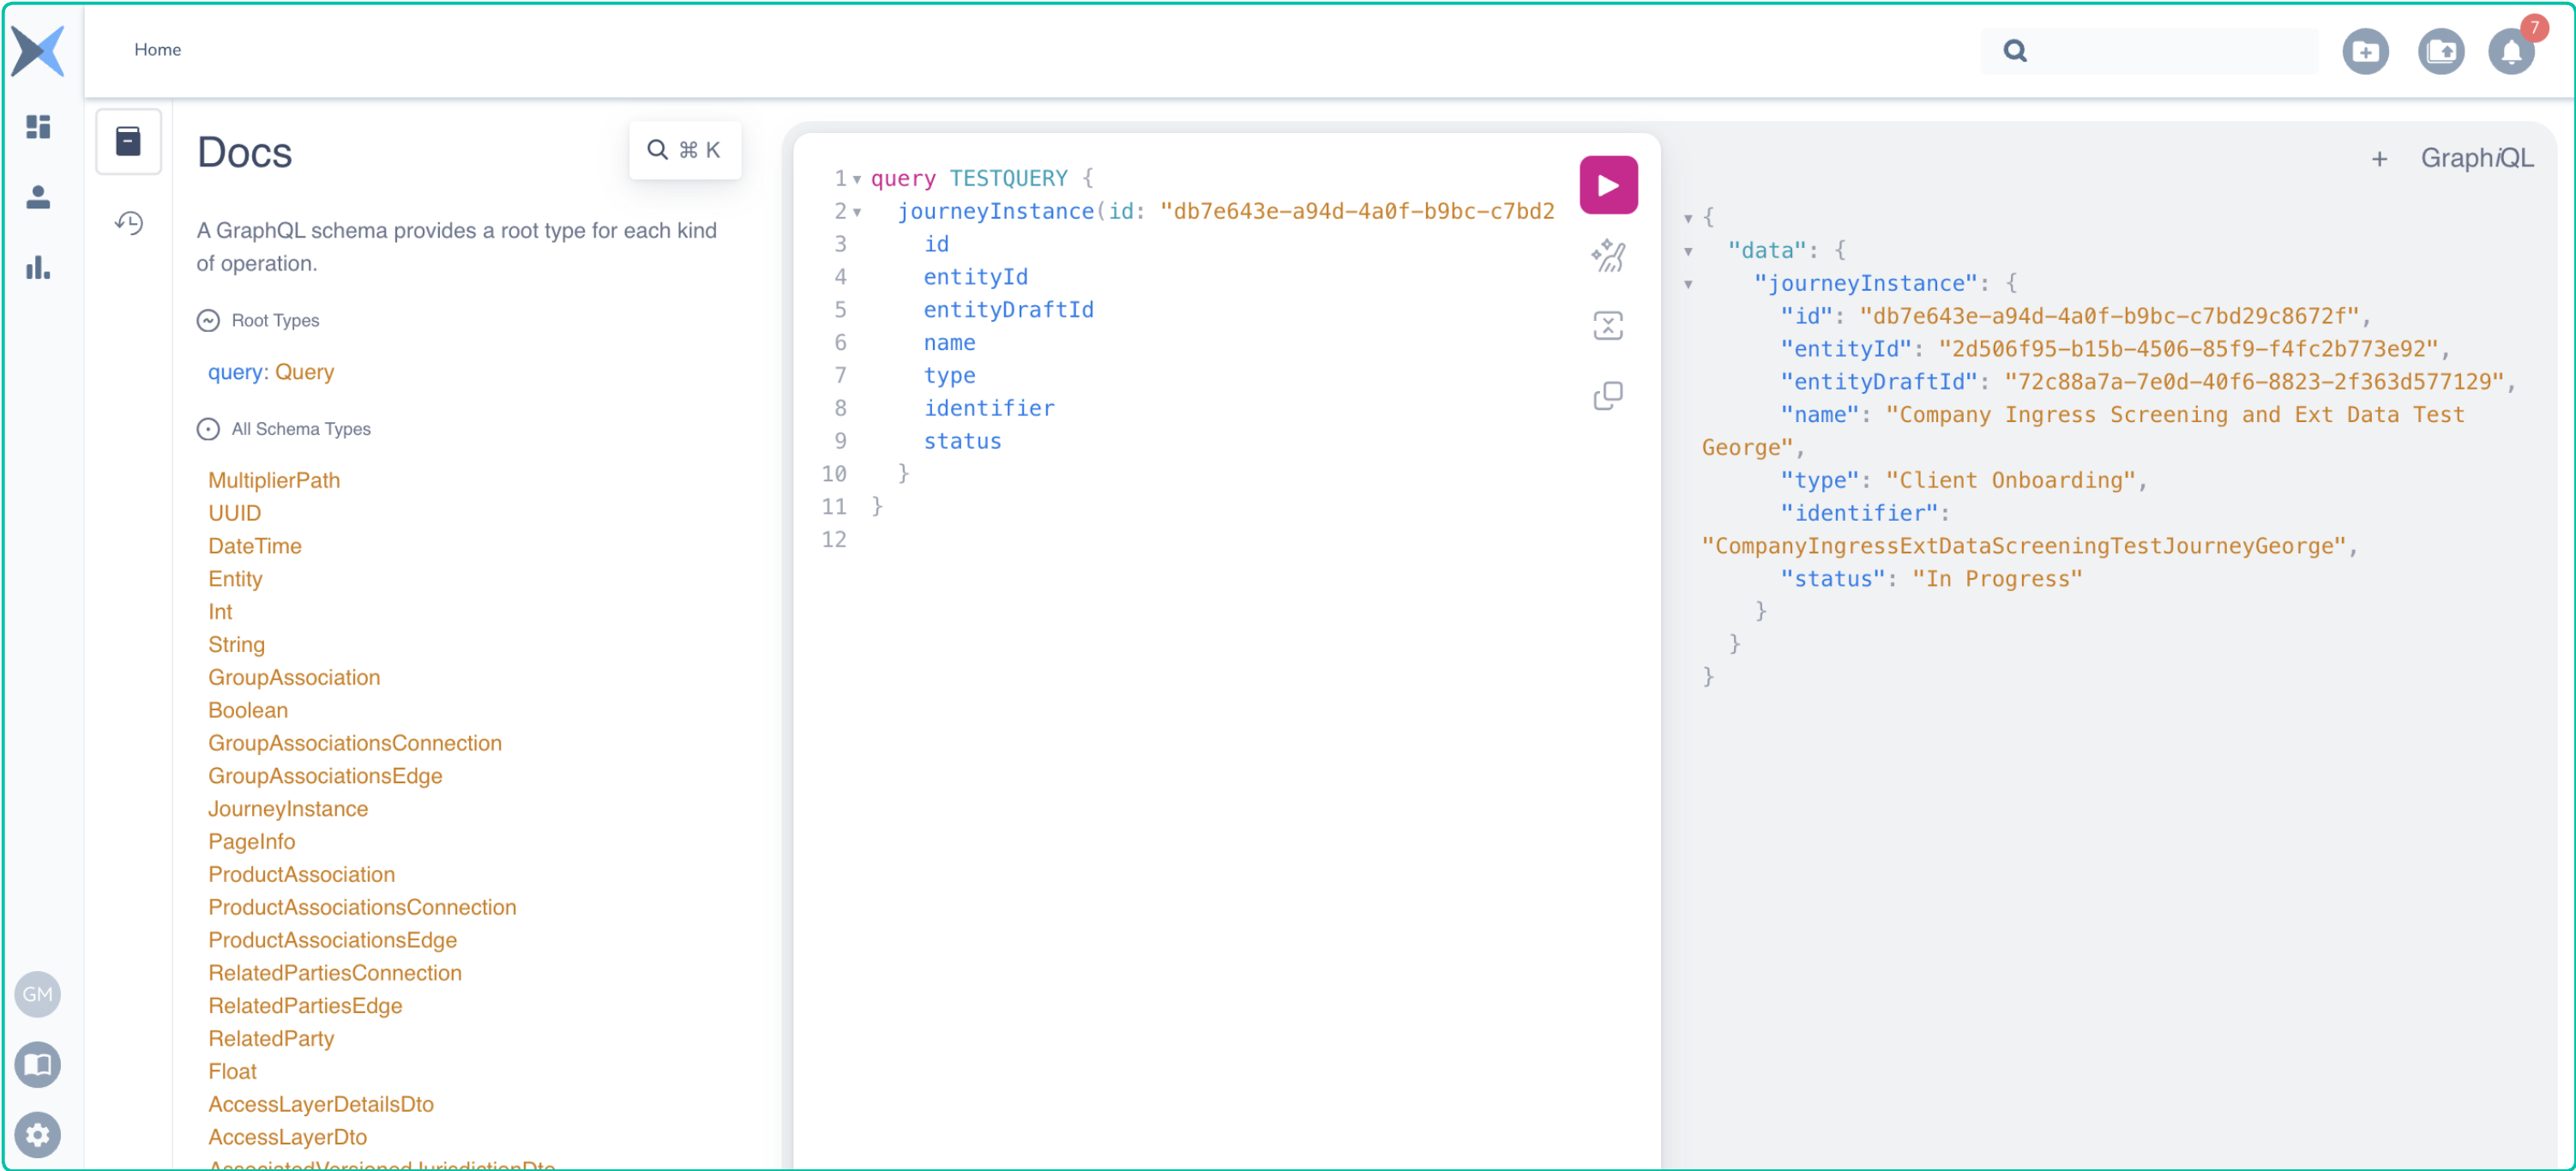2576x1171 pixels.
Task: Click the Home breadcrumb
Action: pyautogui.click(x=157, y=50)
